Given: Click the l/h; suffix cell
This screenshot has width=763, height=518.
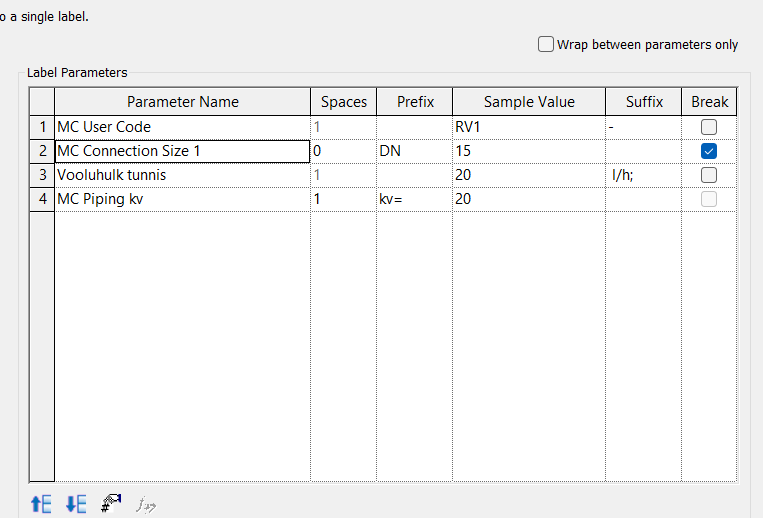Looking at the screenshot, I should pos(644,175).
